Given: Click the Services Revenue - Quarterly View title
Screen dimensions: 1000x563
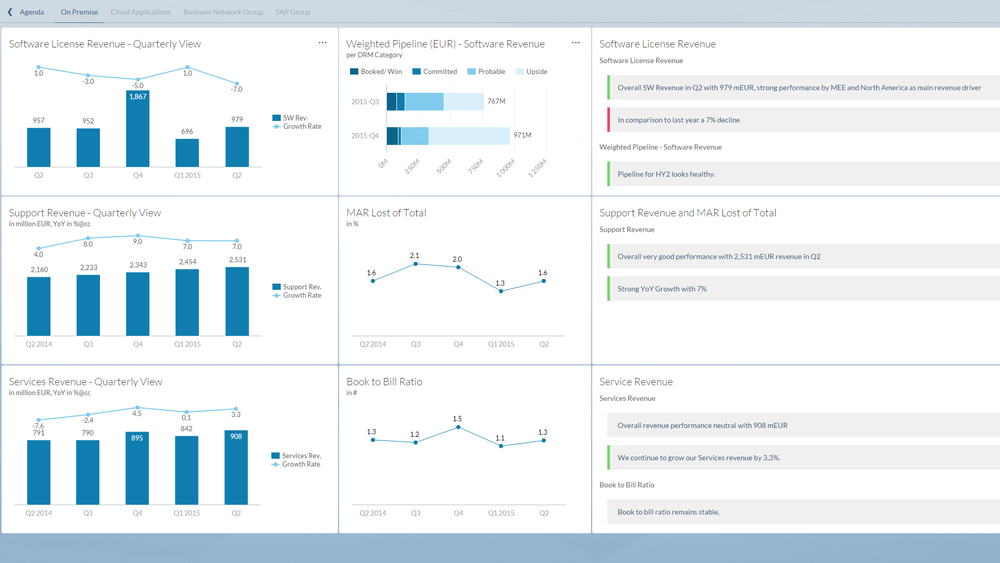Looking at the screenshot, I should pos(85,382).
